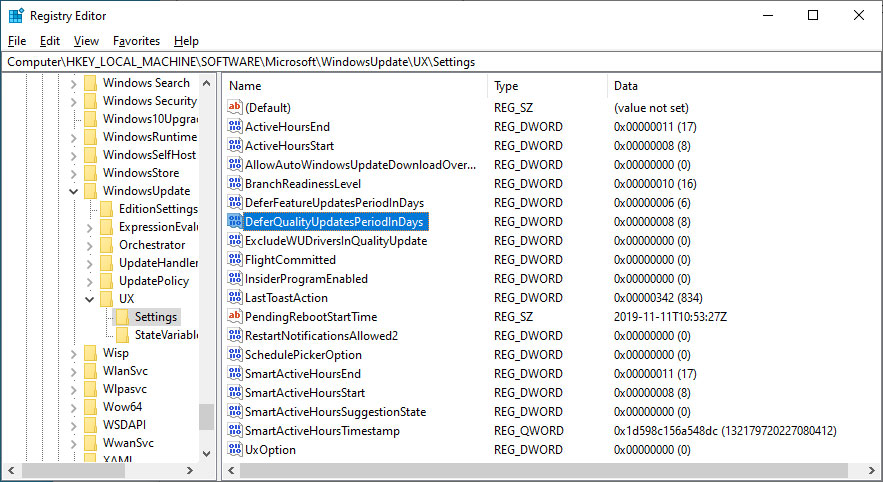Image resolution: width=883 pixels, height=482 pixels.
Task: Click the 2019-11-11T10:53:27Z data value
Action: click(x=670, y=316)
